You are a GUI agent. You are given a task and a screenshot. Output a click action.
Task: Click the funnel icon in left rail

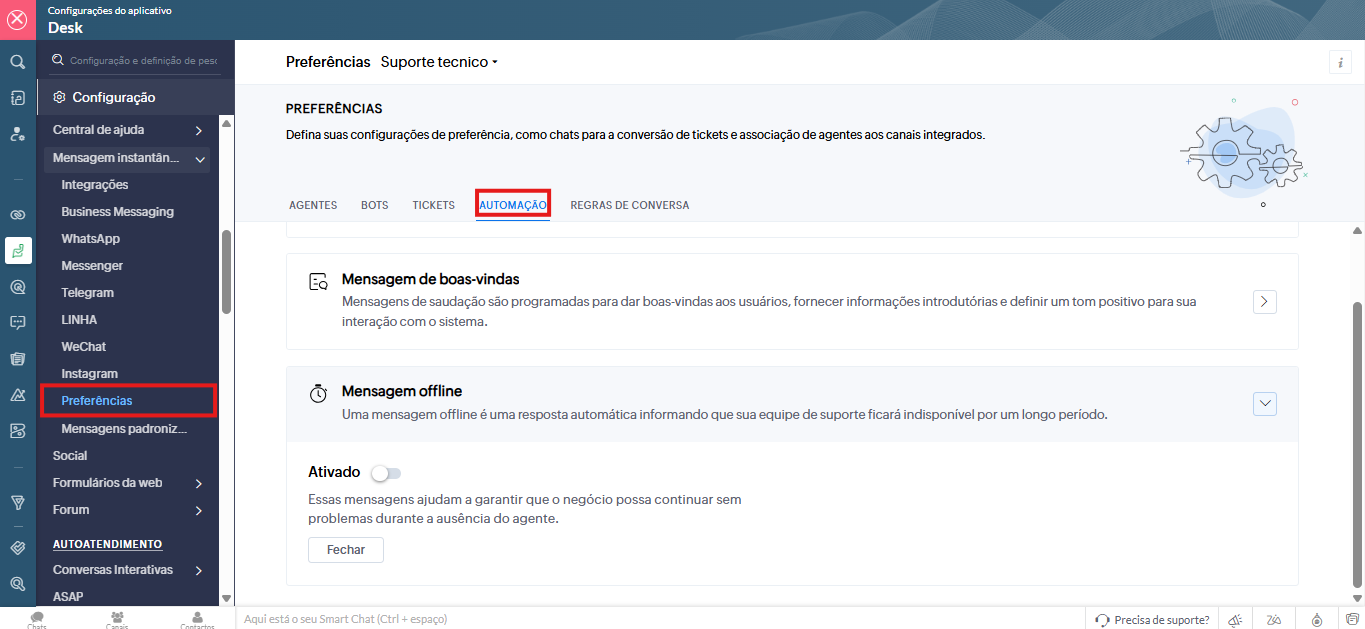pos(17,502)
